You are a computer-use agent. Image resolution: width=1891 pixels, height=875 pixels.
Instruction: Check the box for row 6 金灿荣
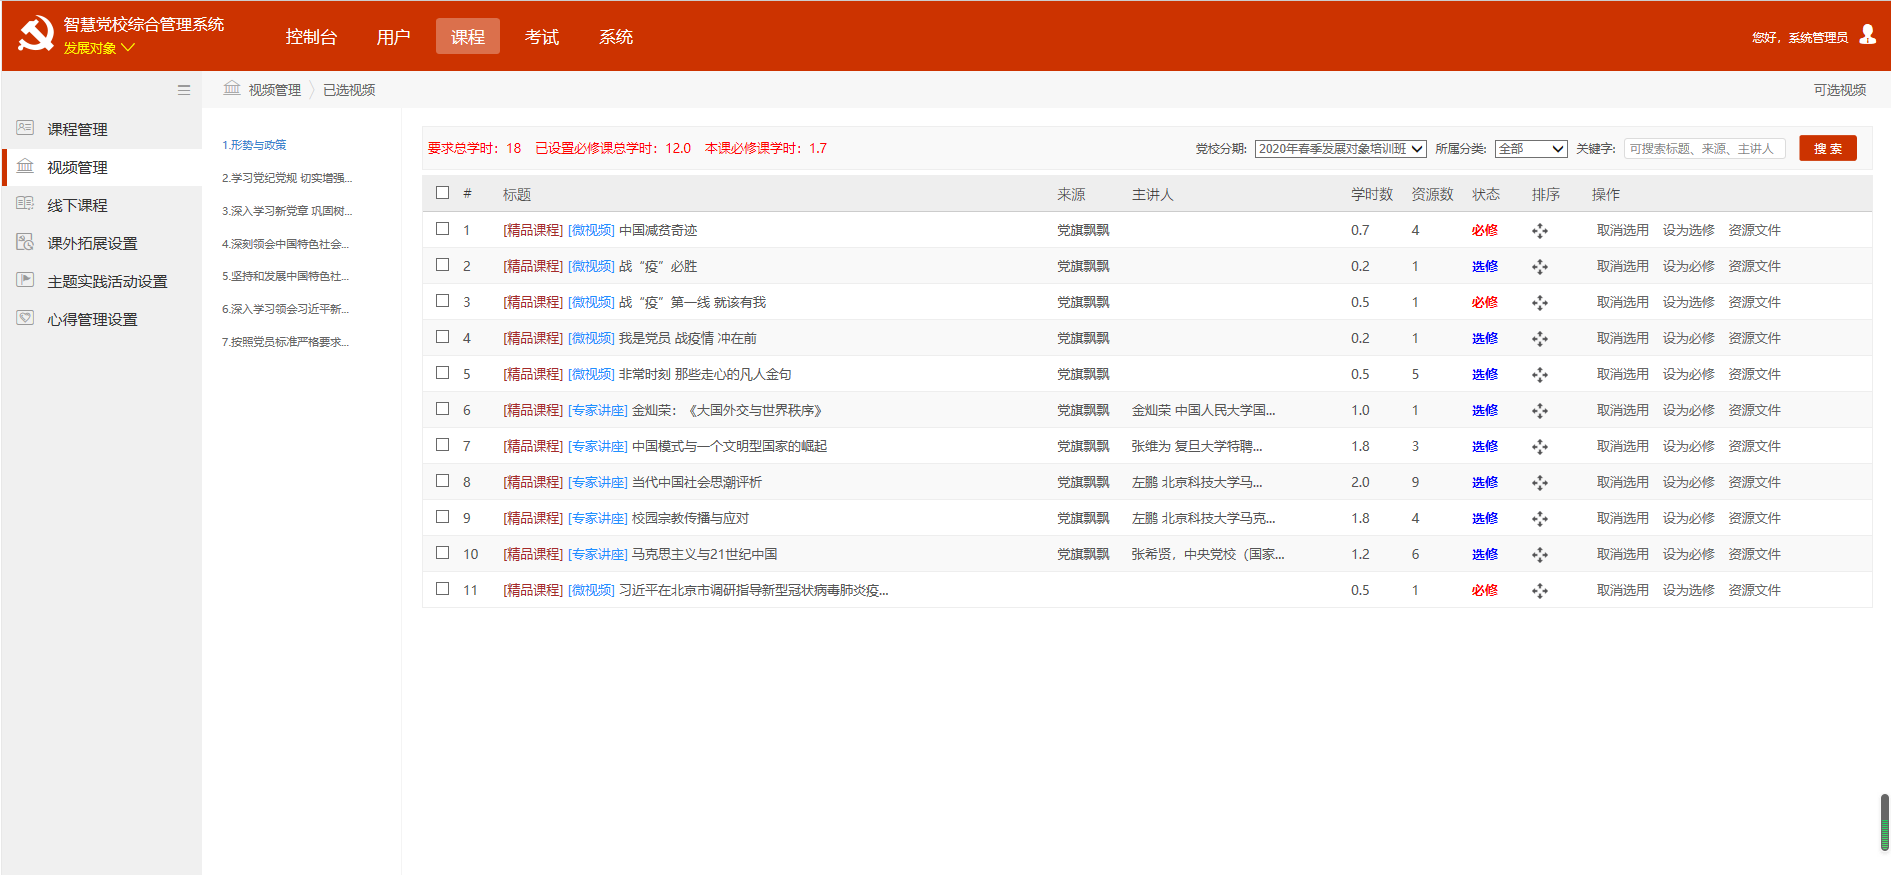[x=442, y=408]
